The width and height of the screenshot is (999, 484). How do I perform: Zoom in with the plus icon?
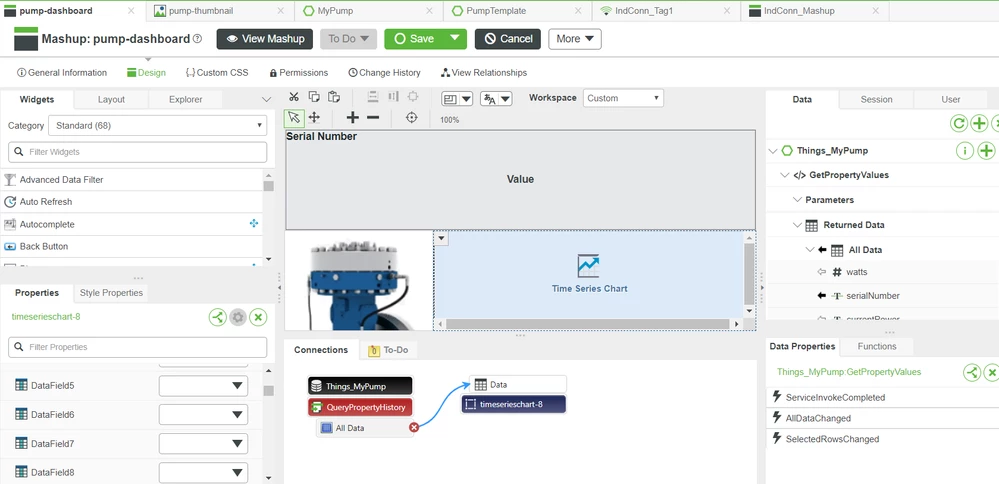[x=352, y=118]
